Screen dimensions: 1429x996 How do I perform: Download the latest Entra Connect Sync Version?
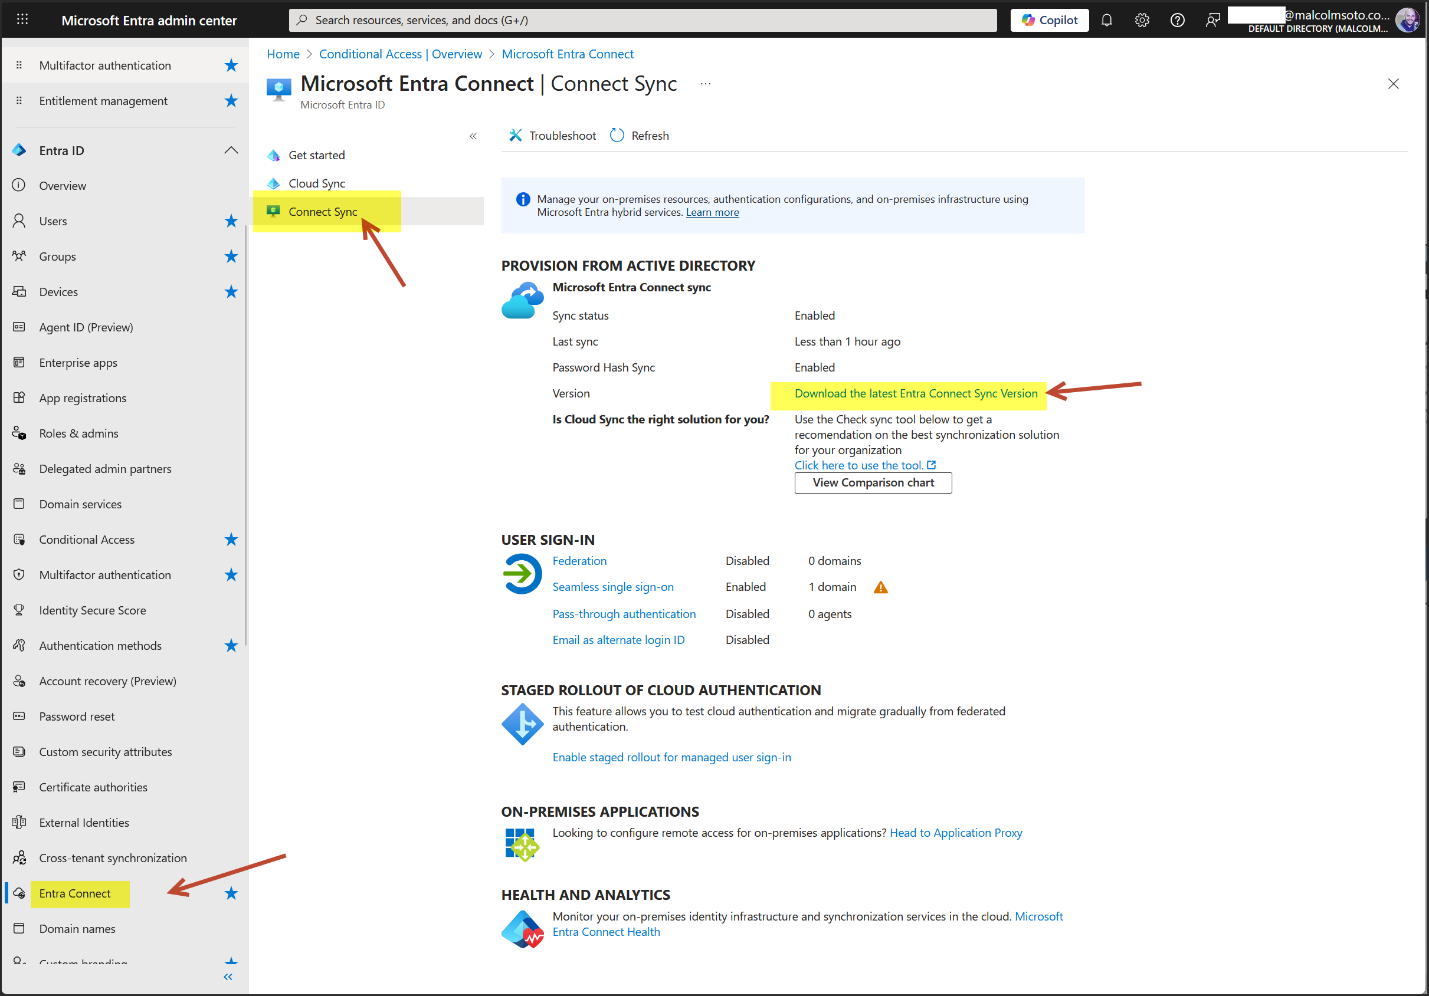point(915,394)
